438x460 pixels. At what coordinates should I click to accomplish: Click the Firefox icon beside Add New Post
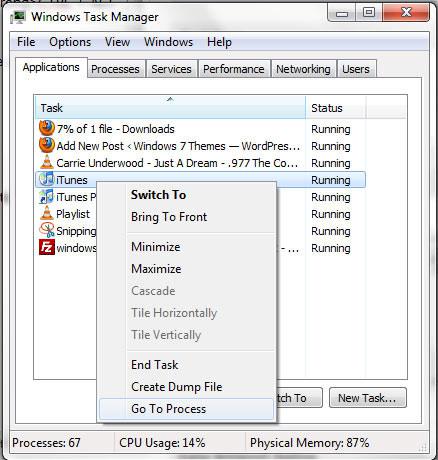tap(47, 145)
